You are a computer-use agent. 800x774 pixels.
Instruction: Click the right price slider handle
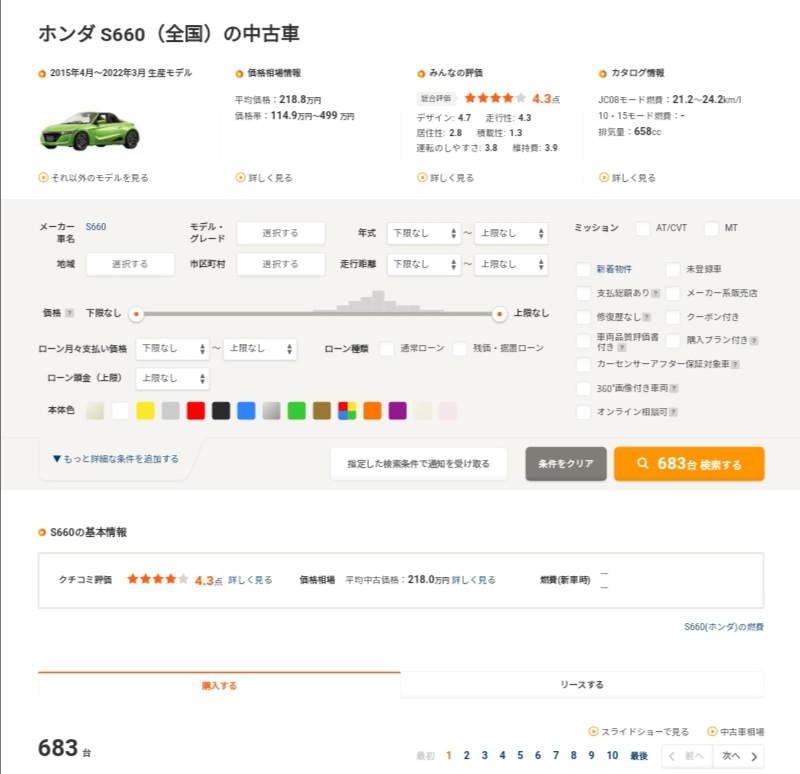(x=499, y=314)
